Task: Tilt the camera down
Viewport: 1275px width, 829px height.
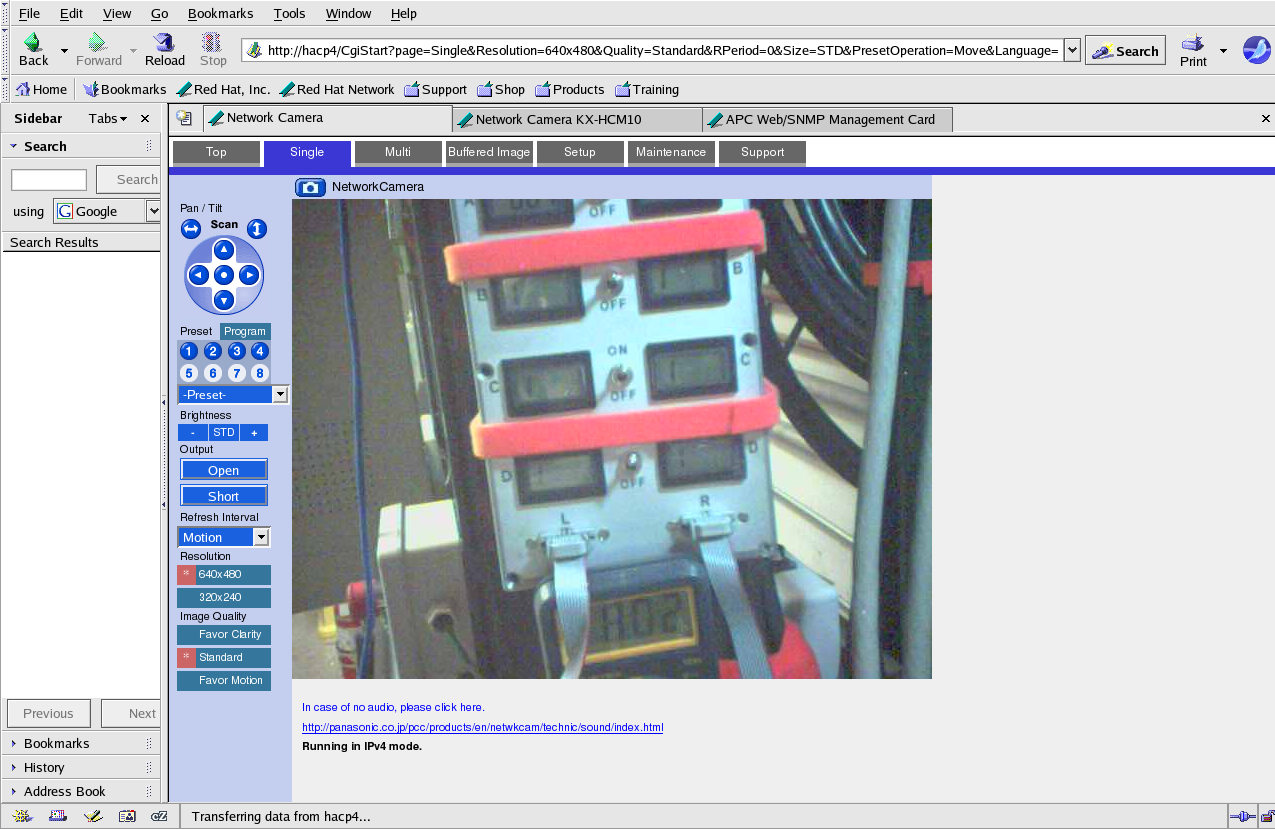Action: coord(224,299)
